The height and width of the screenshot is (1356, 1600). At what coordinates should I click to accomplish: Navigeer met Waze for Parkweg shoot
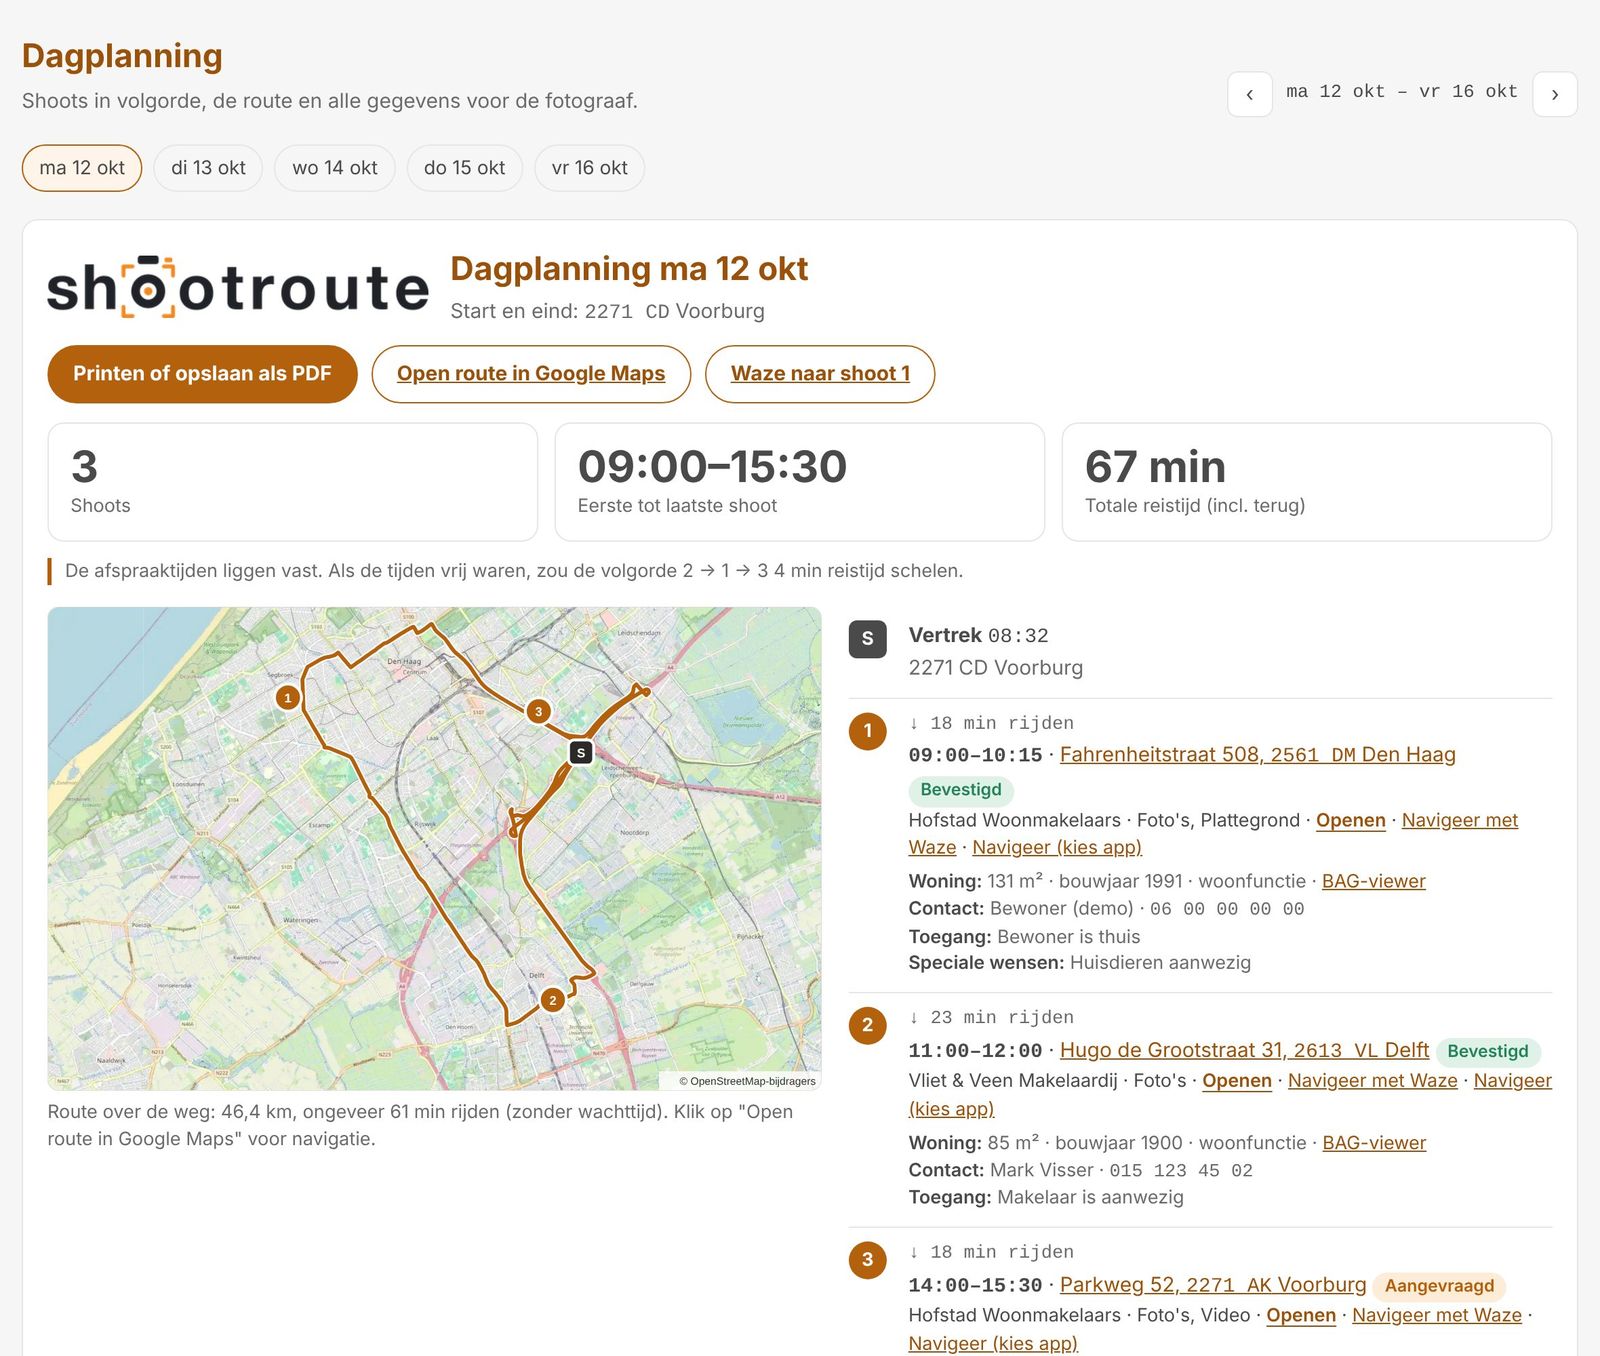pos(1437,1316)
